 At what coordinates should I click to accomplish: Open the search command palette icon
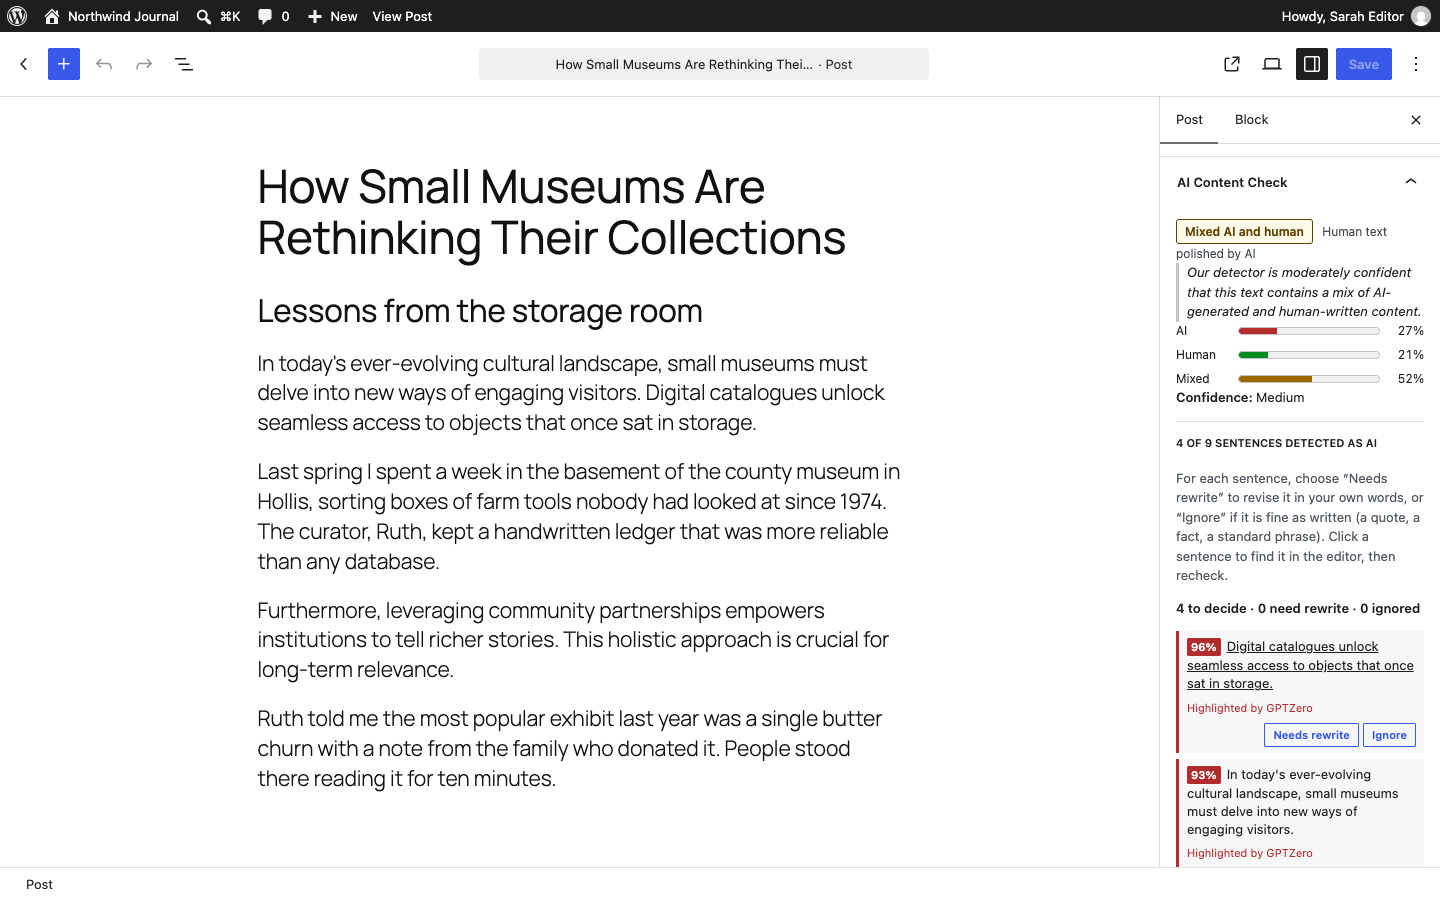coord(204,16)
